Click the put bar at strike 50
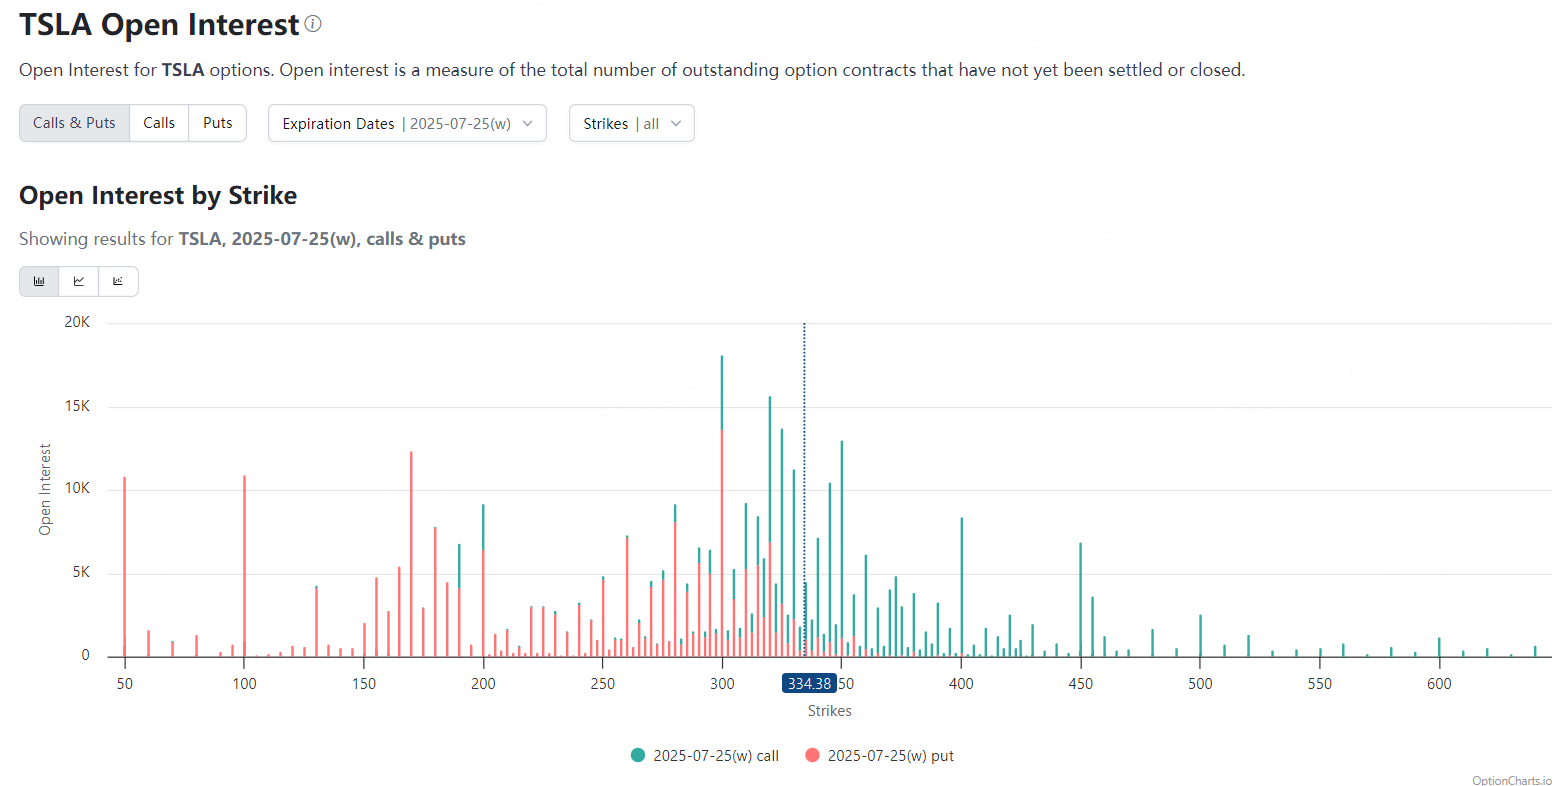Image resolution: width=1563 pixels, height=786 pixels. click(124, 567)
